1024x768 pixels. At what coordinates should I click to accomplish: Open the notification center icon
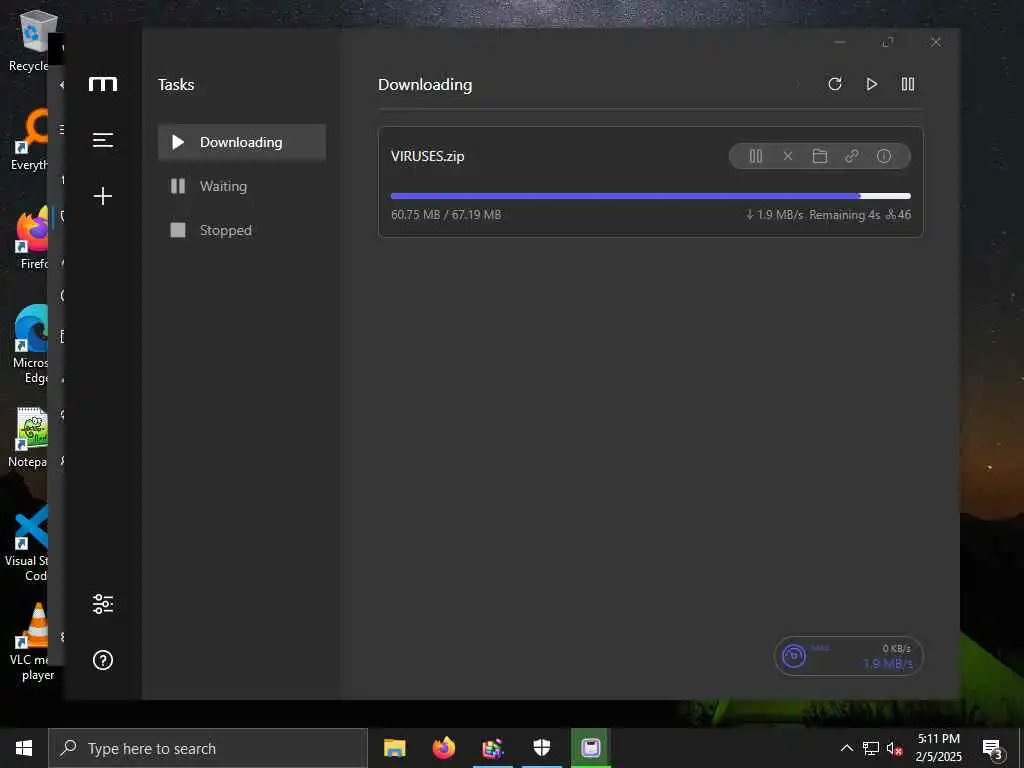coord(993,750)
